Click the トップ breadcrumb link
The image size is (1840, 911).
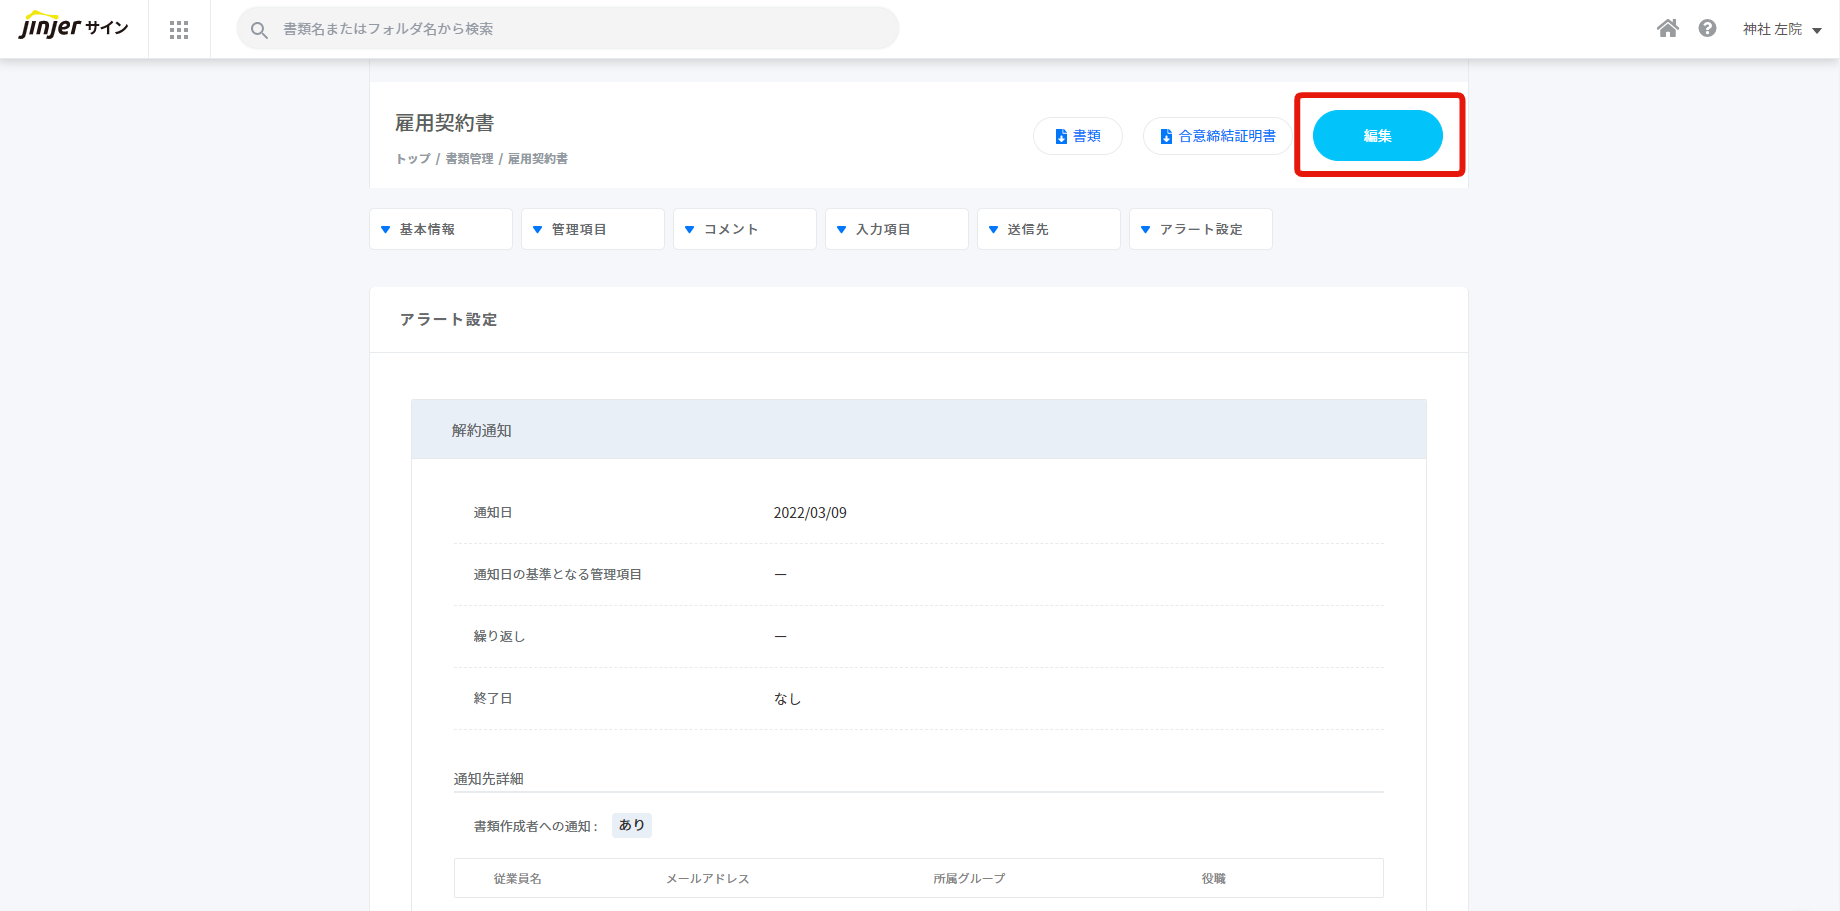coord(413,159)
